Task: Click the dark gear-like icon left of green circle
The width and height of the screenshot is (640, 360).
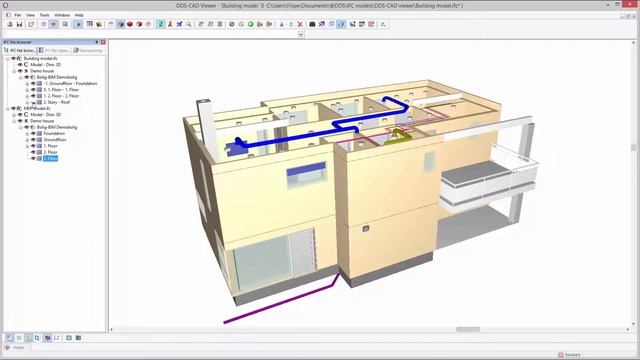Action: [x=232, y=24]
